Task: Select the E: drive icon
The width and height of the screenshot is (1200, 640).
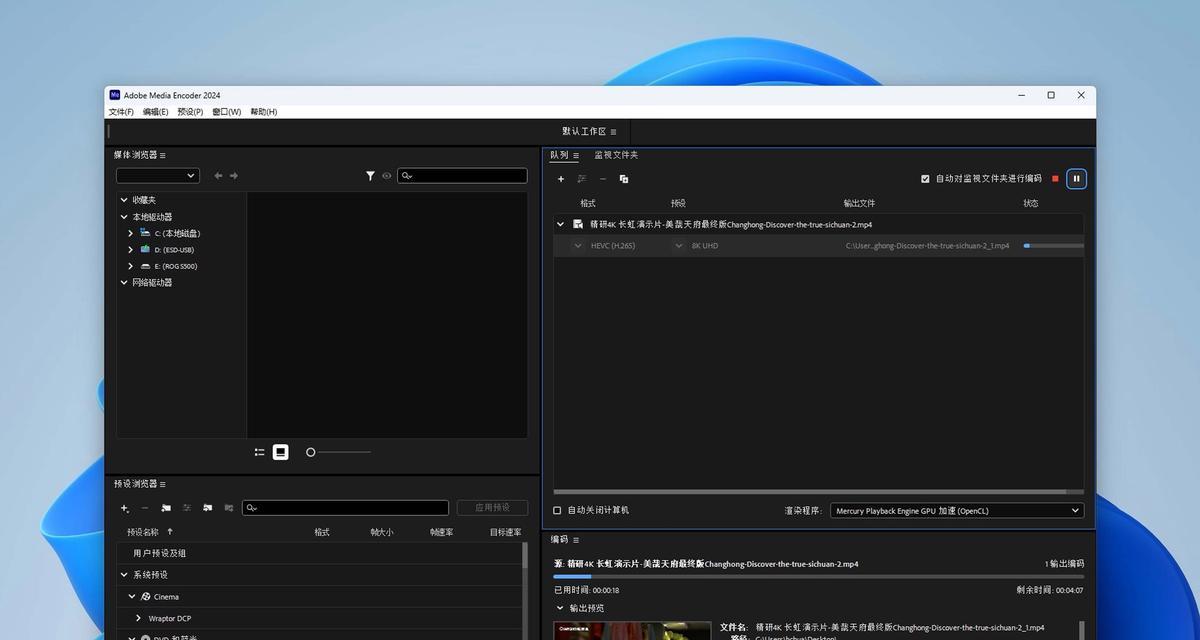Action: pos(145,266)
